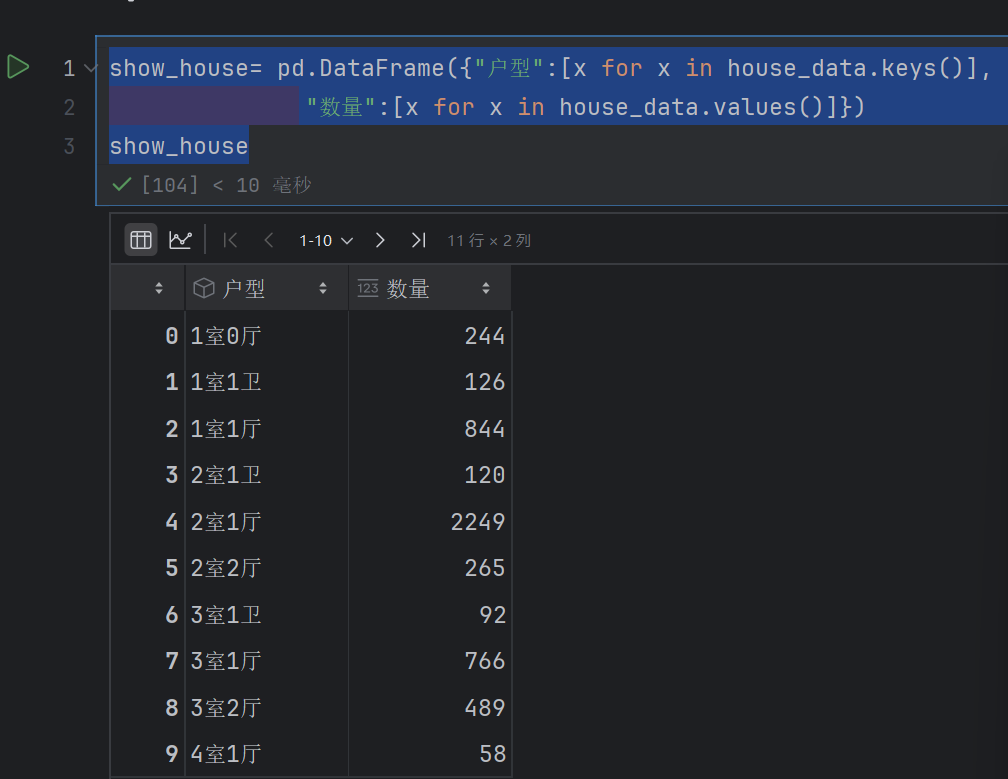Select the quantity value 244
1008x779 pixels.
click(485, 336)
